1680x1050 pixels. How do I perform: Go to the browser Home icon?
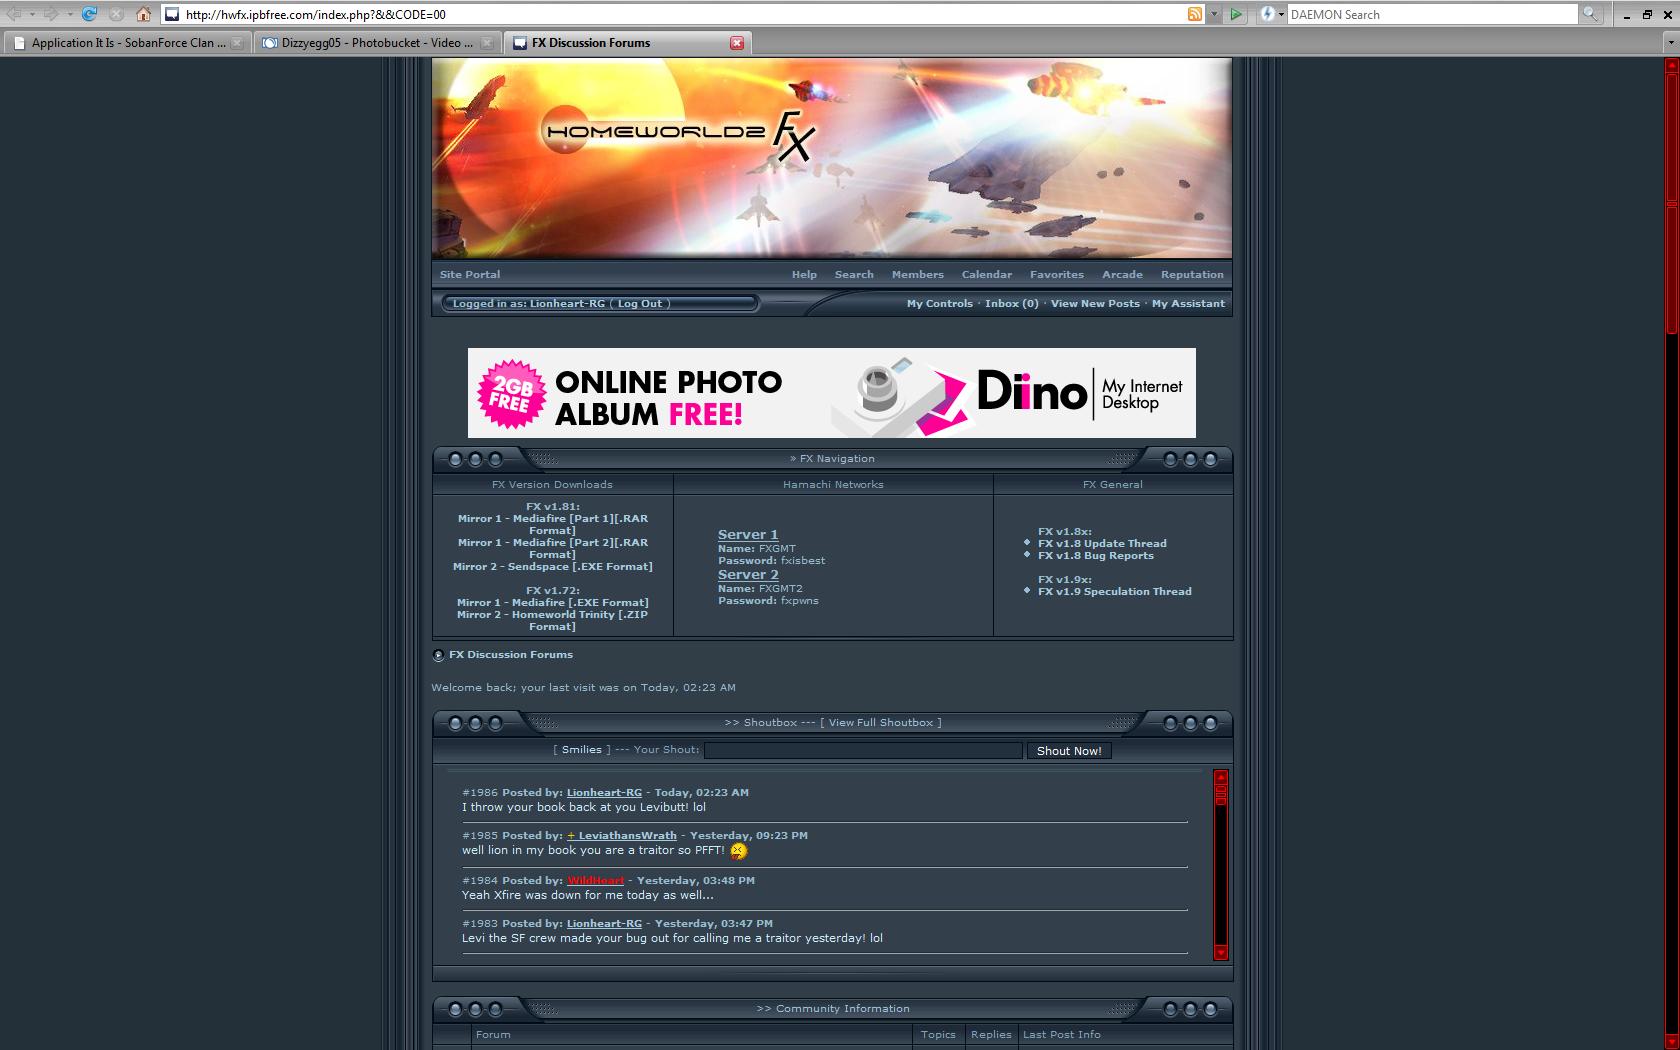click(x=143, y=14)
